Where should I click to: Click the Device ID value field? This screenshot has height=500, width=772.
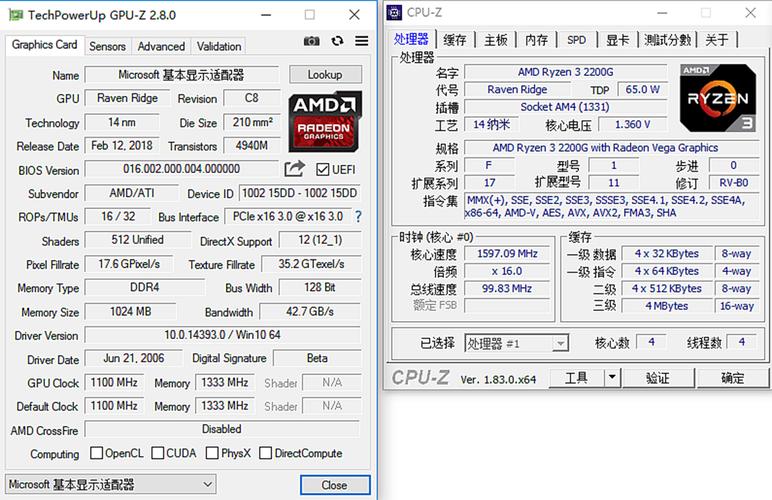coord(299,193)
